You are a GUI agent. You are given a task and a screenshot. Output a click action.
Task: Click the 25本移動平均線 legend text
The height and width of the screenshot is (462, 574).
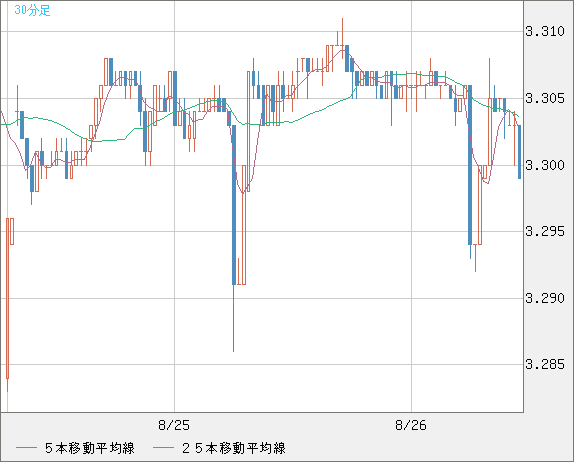tap(234, 448)
